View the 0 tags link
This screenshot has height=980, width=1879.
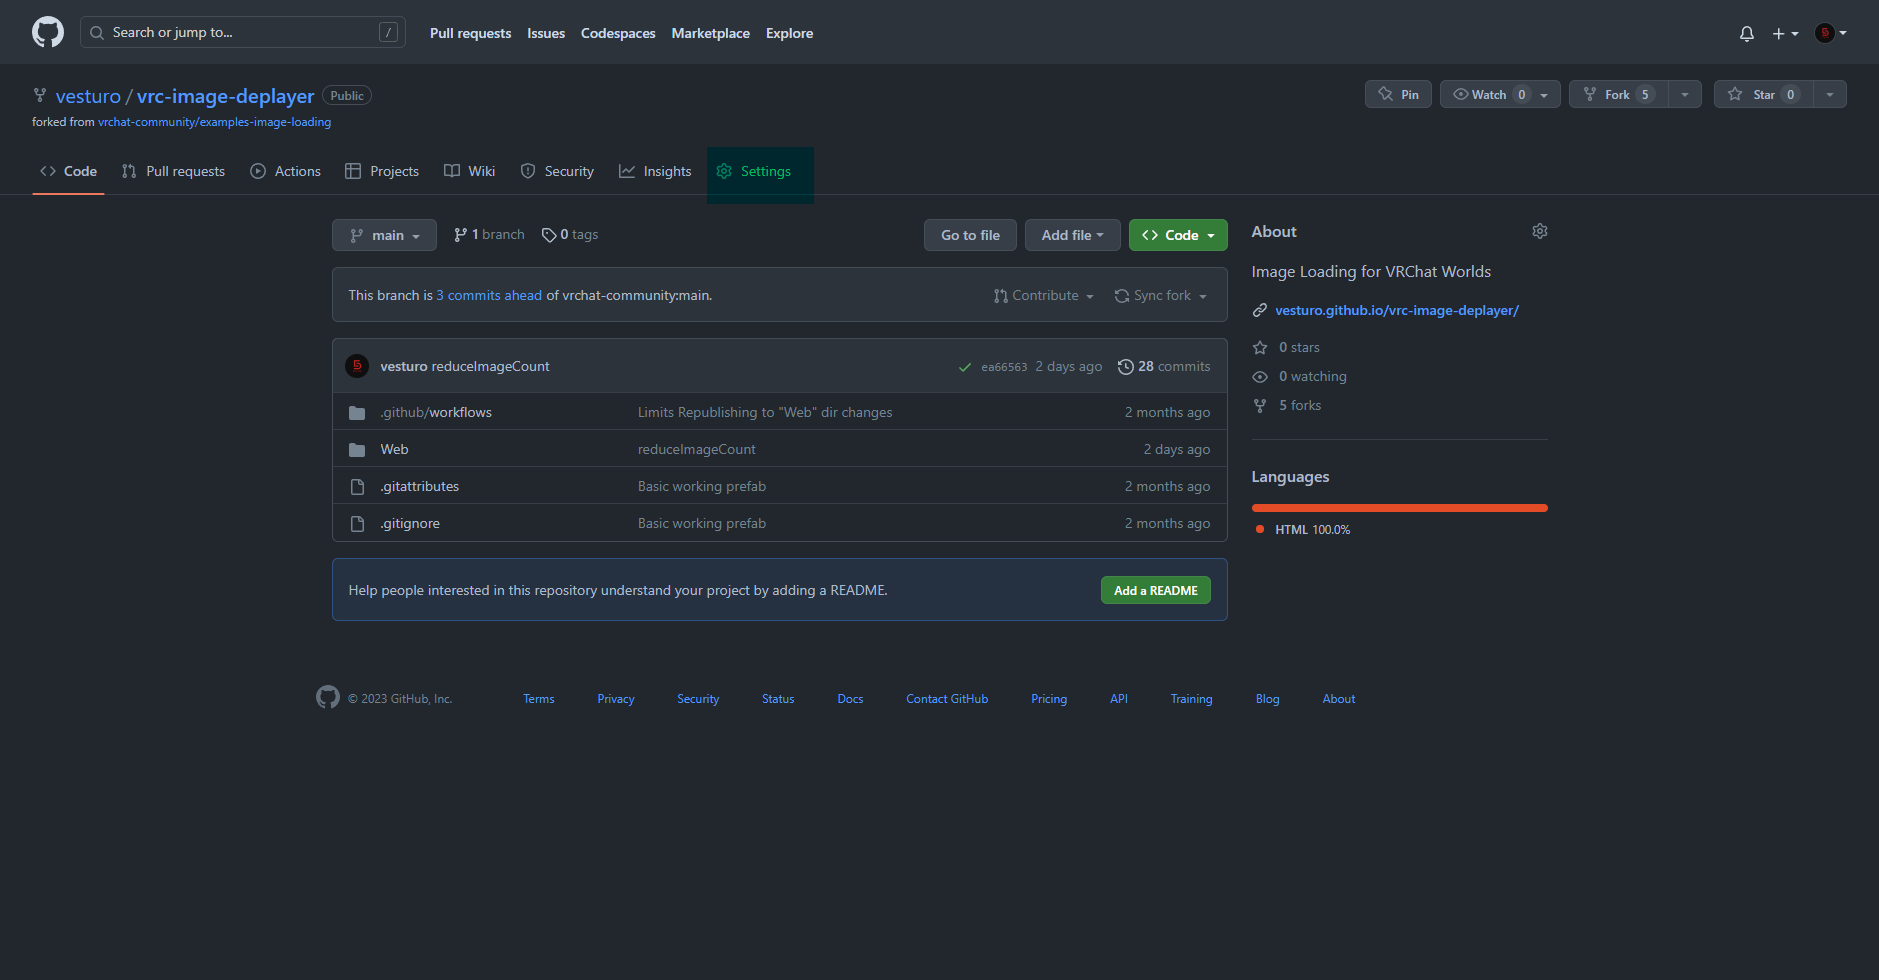tap(570, 234)
